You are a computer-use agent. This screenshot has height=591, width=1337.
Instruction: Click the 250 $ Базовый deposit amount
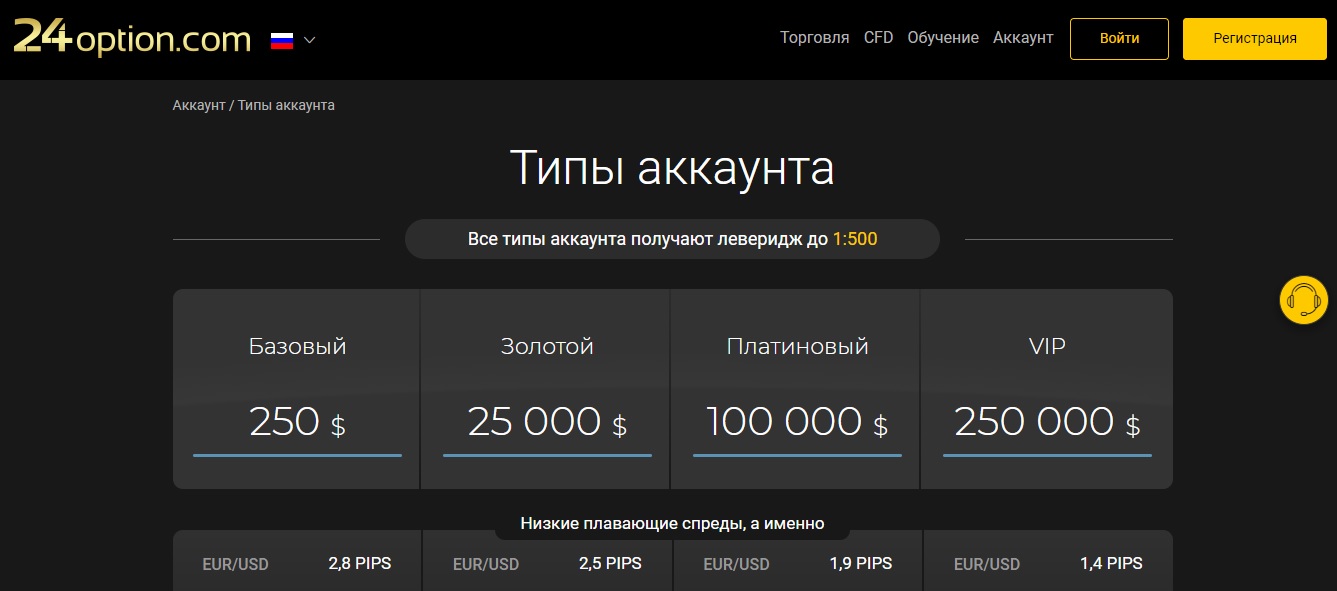coord(297,423)
